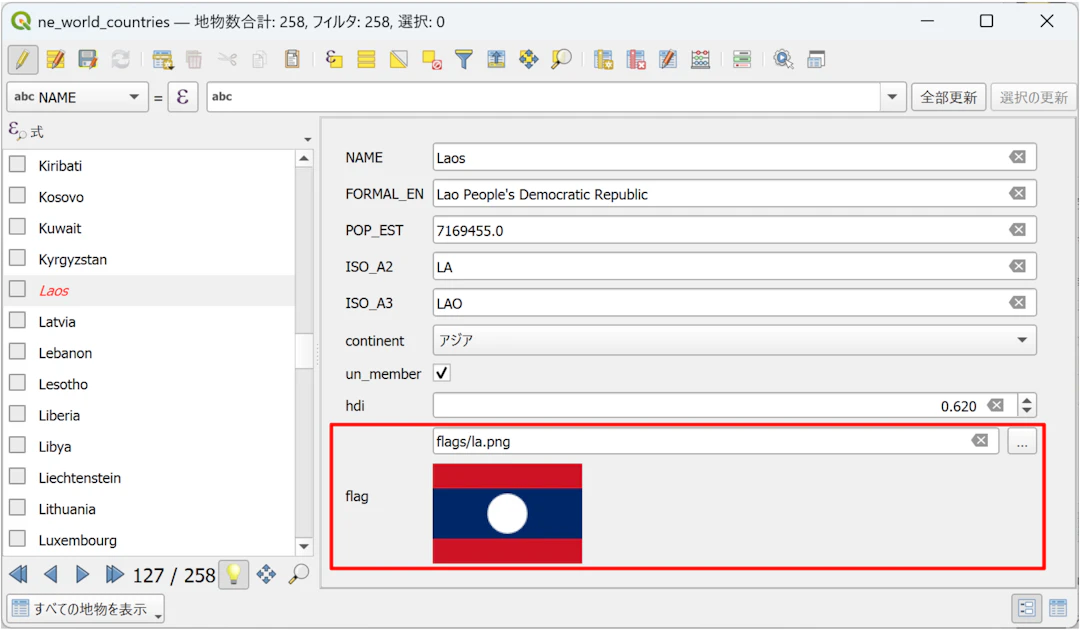Screen dimensions: 1080x630
Task: Decrease the hdi value with down arrow
Action: click(1027, 411)
